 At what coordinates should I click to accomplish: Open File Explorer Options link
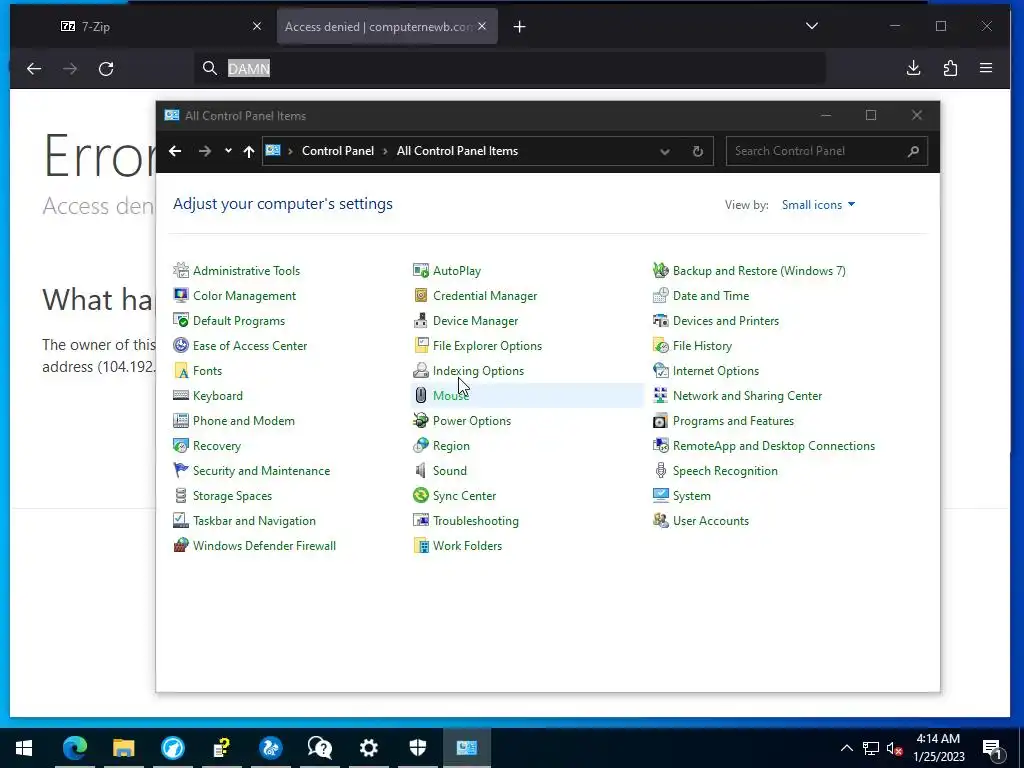point(487,345)
